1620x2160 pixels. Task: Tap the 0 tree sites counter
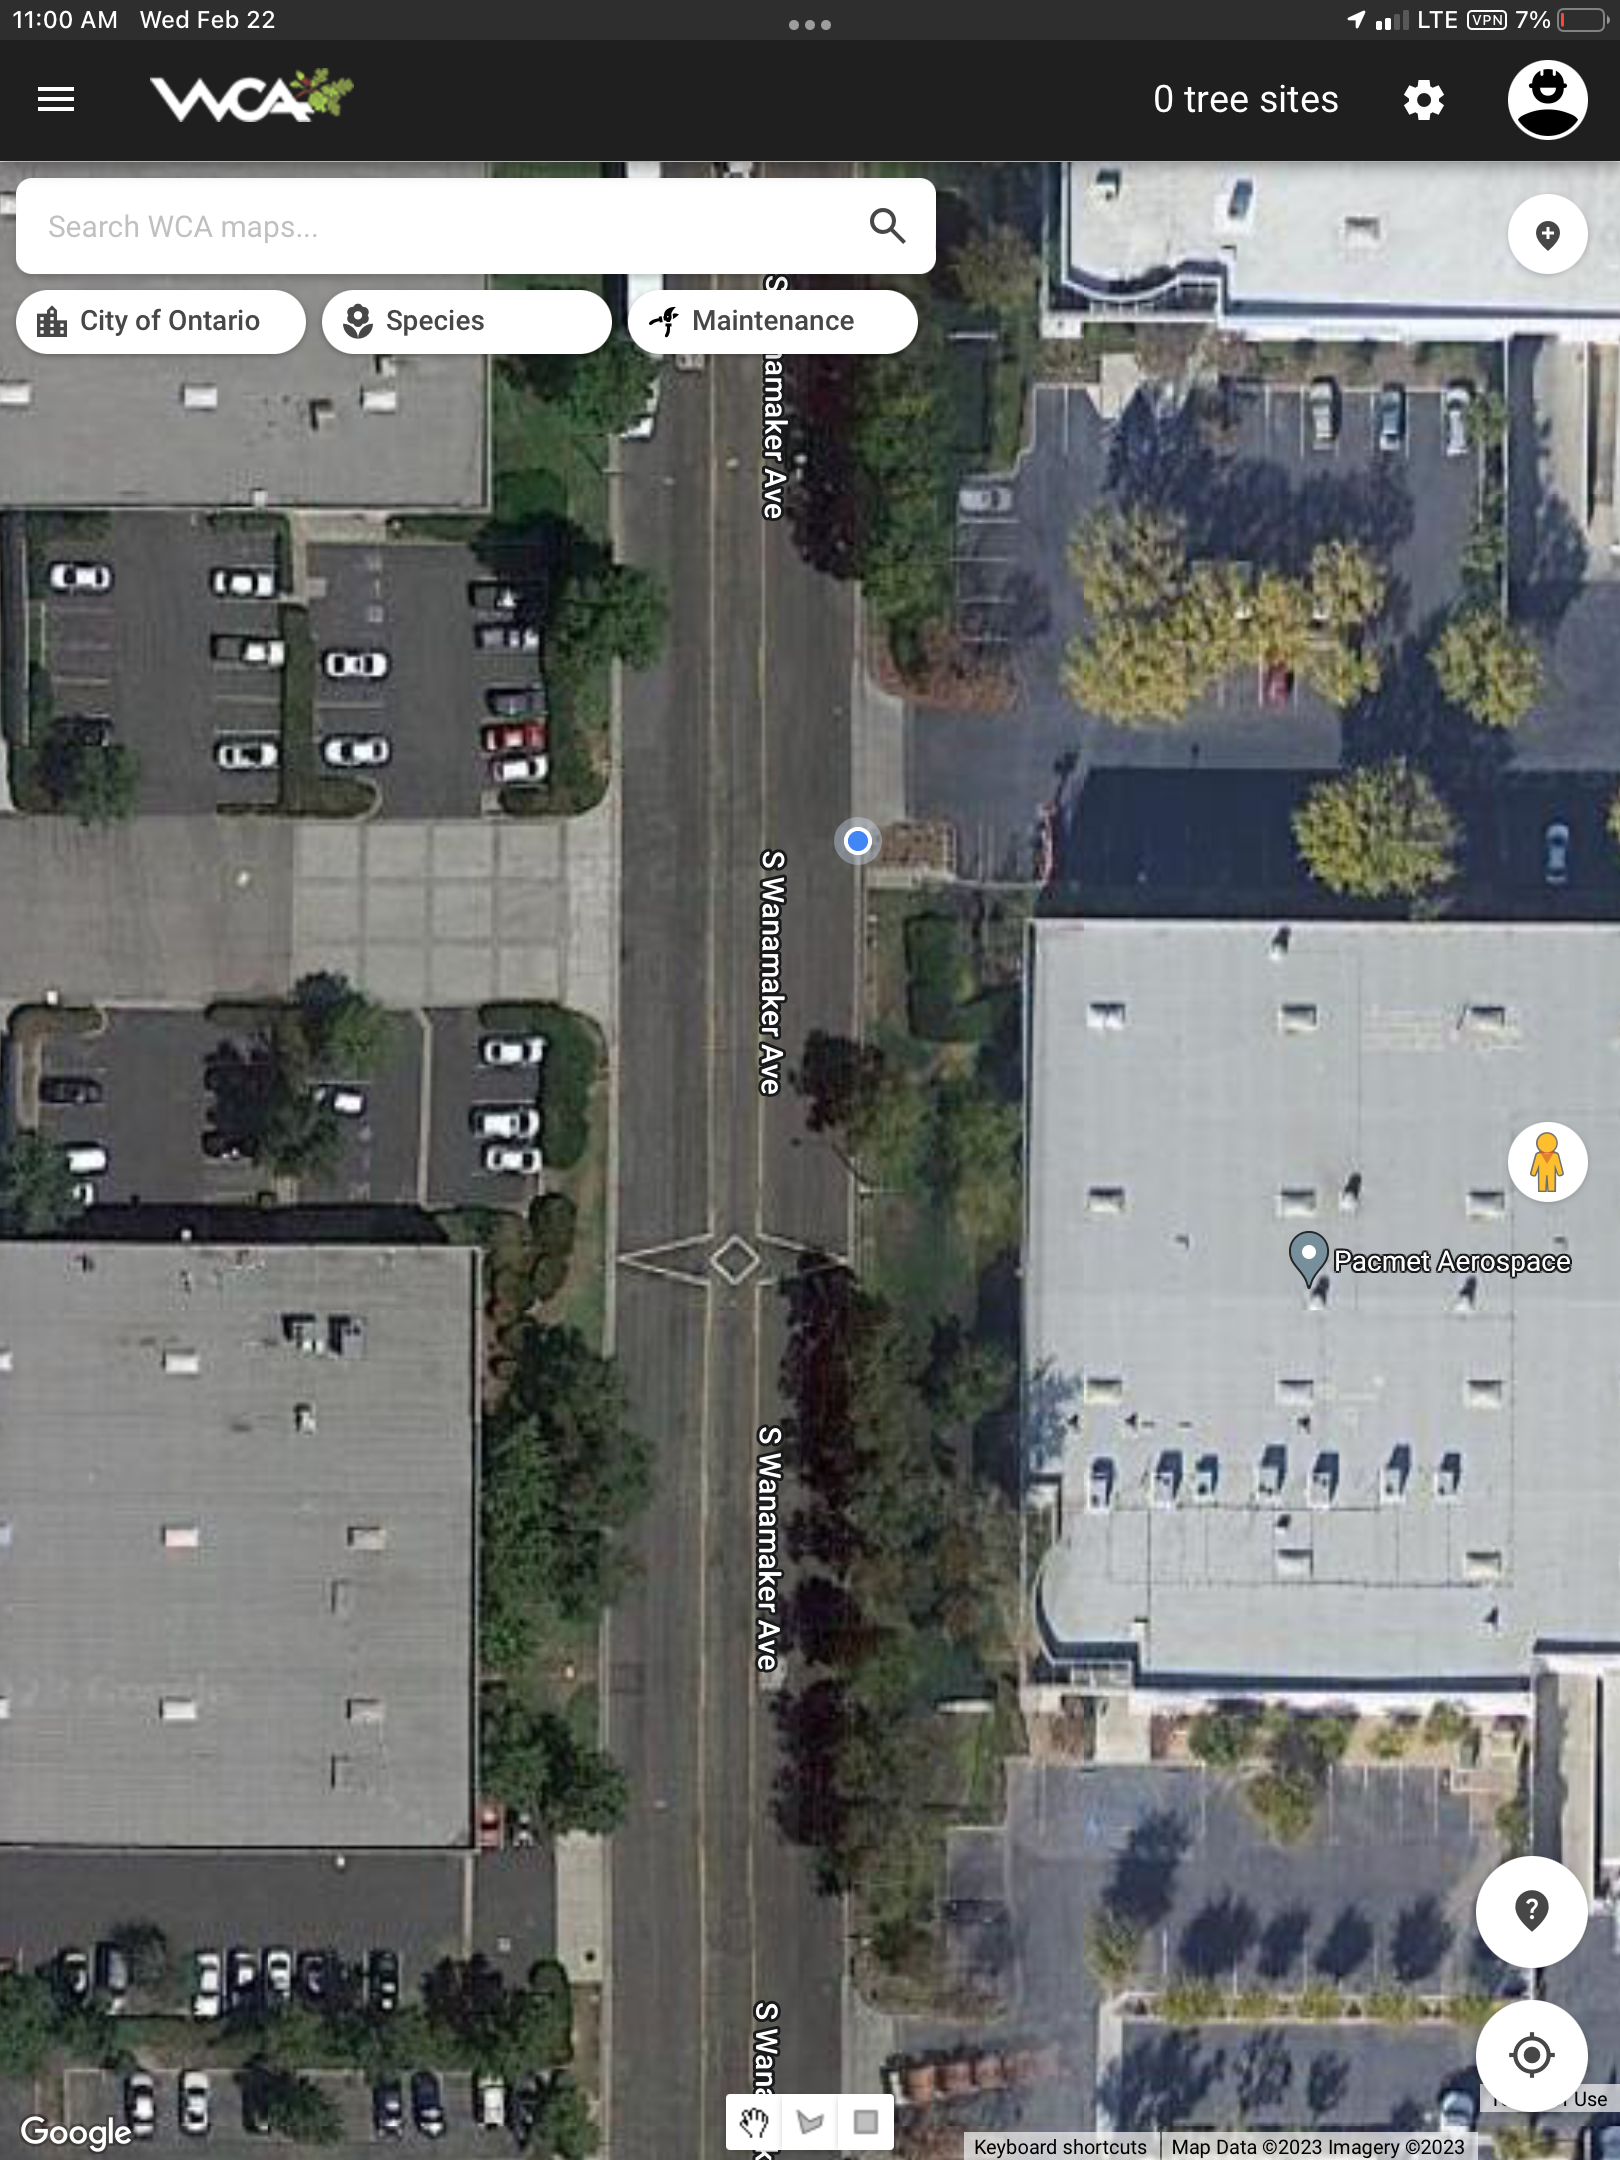[1245, 100]
